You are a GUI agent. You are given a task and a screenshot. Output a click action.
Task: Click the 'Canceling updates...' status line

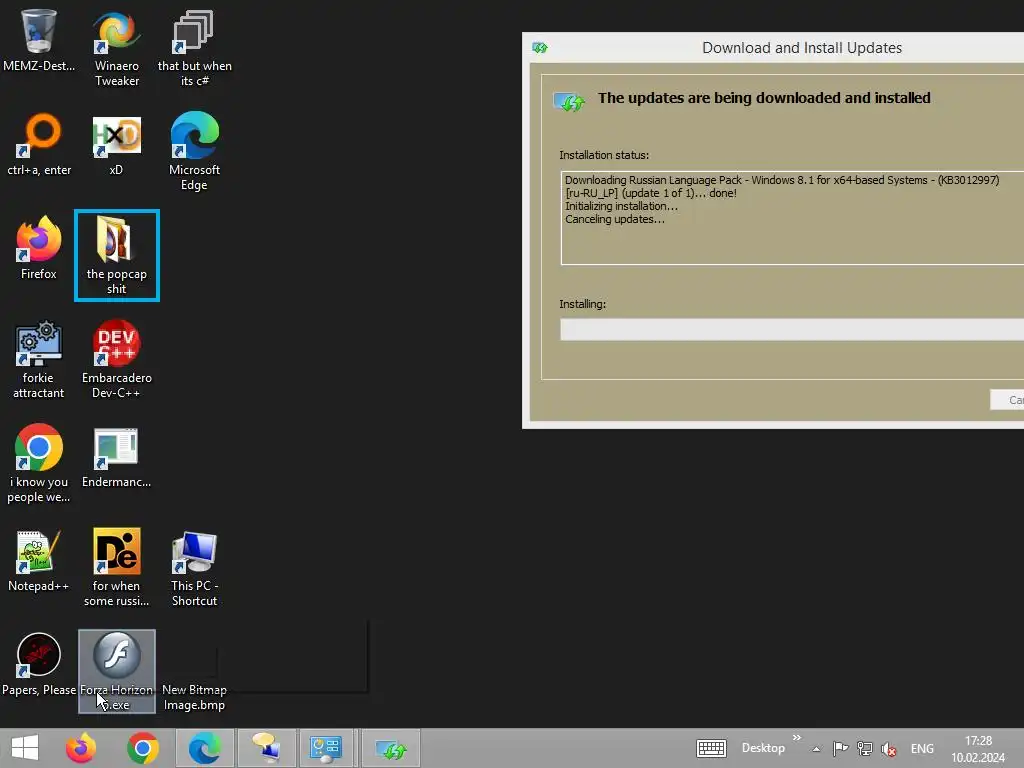click(x=615, y=219)
